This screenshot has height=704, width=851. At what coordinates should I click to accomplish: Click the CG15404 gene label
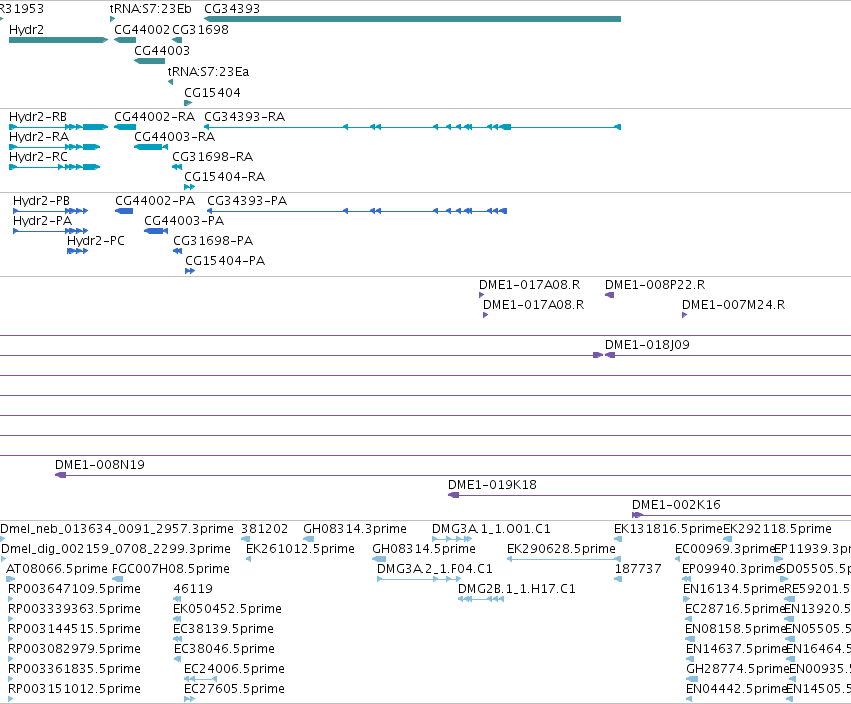point(212,93)
